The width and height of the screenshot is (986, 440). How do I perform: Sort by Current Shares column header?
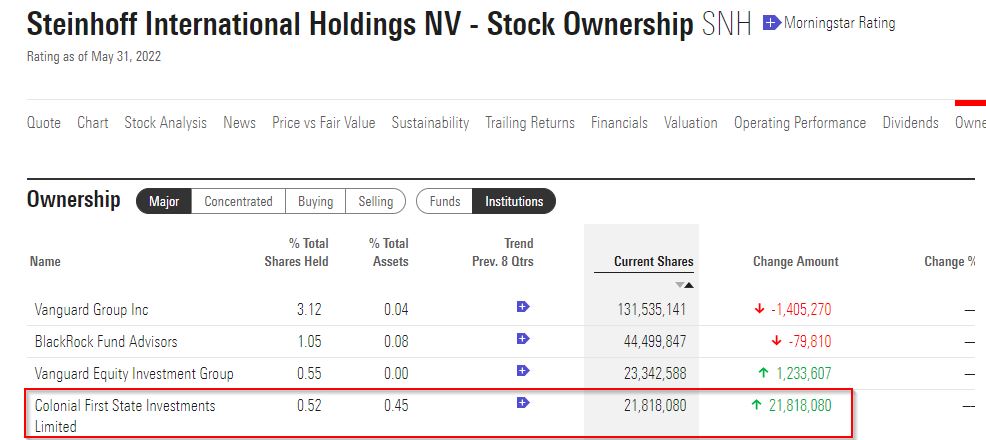pyautogui.click(x=653, y=262)
